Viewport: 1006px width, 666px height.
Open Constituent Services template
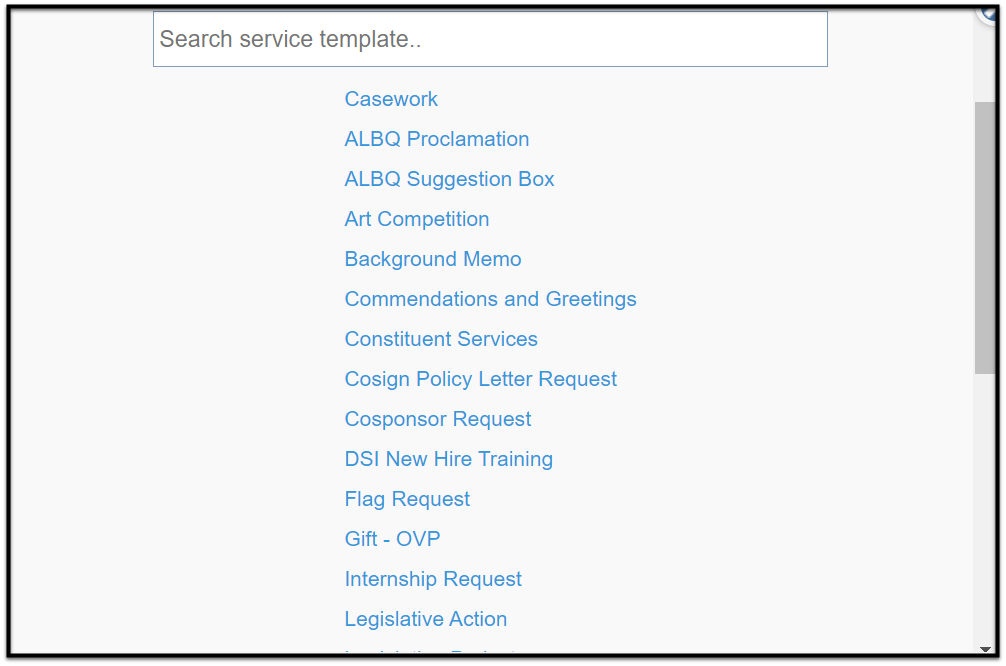pos(441,339)
